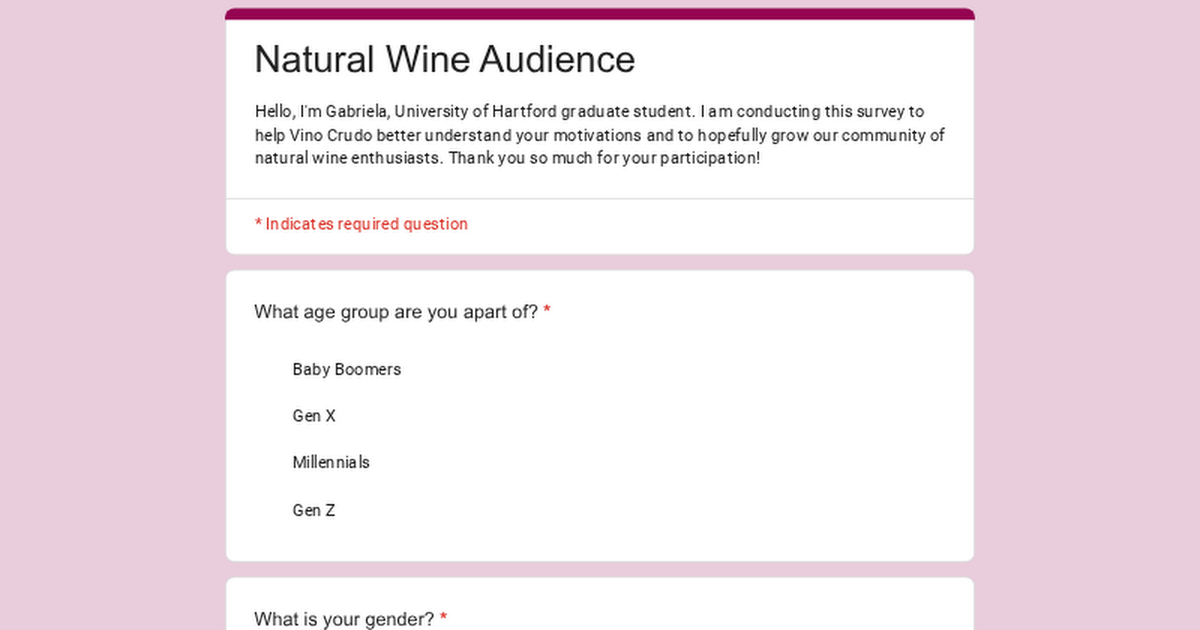Click the 'What is your gender?' question
Image resolution: width=1200 pixels, height=630 pixels.
click(x=343, y=619)
